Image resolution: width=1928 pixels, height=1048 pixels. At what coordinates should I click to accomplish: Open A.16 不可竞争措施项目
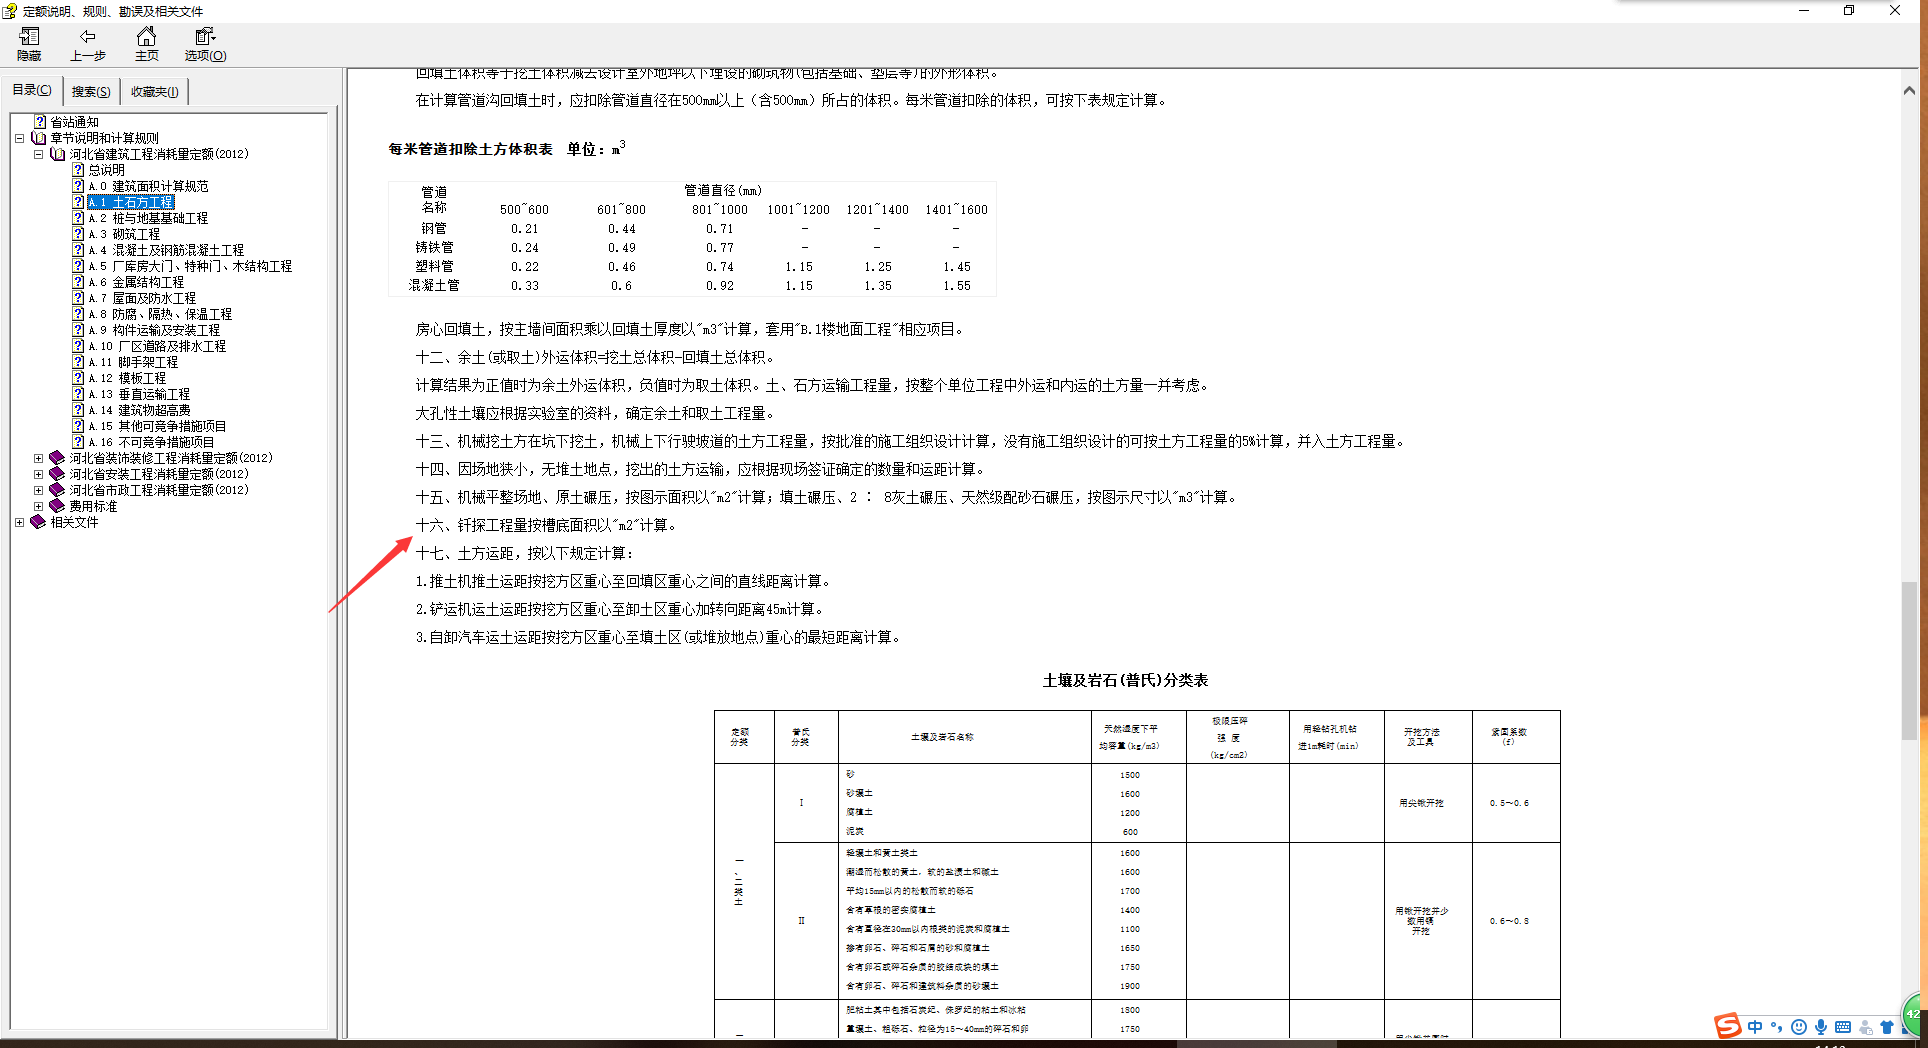coord(151,442)
